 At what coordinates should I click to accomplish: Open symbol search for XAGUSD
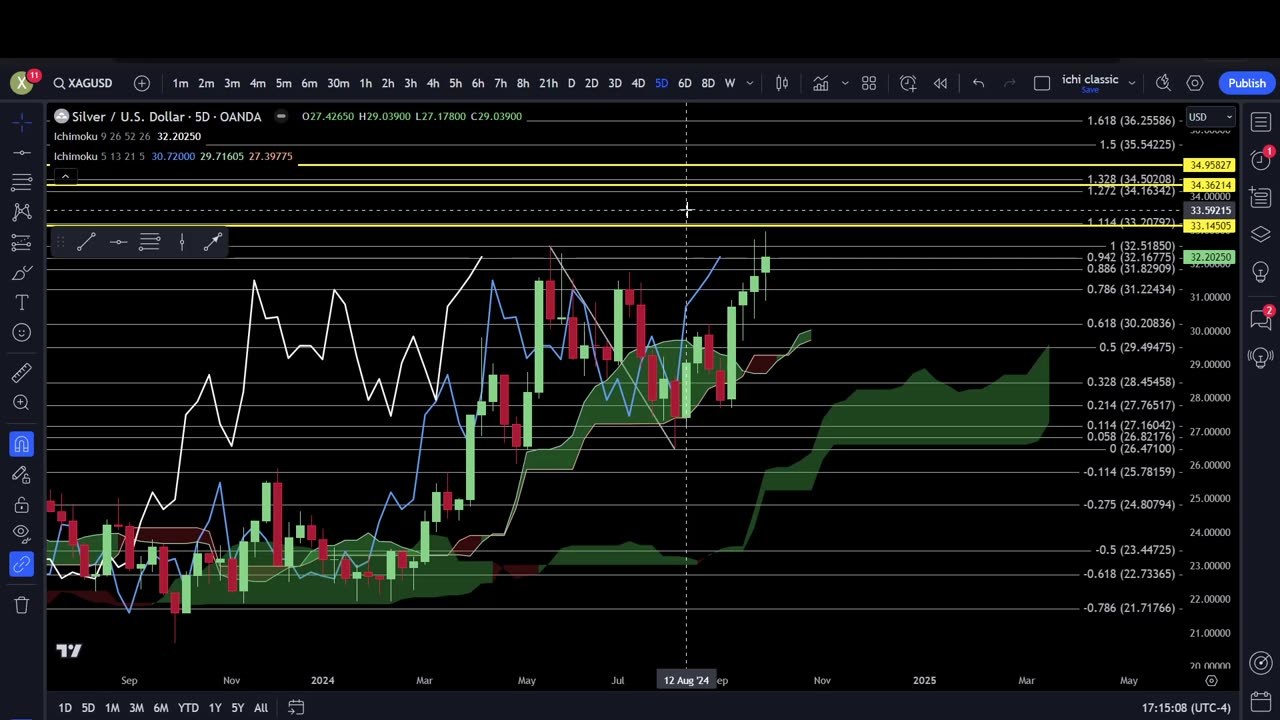83,83
